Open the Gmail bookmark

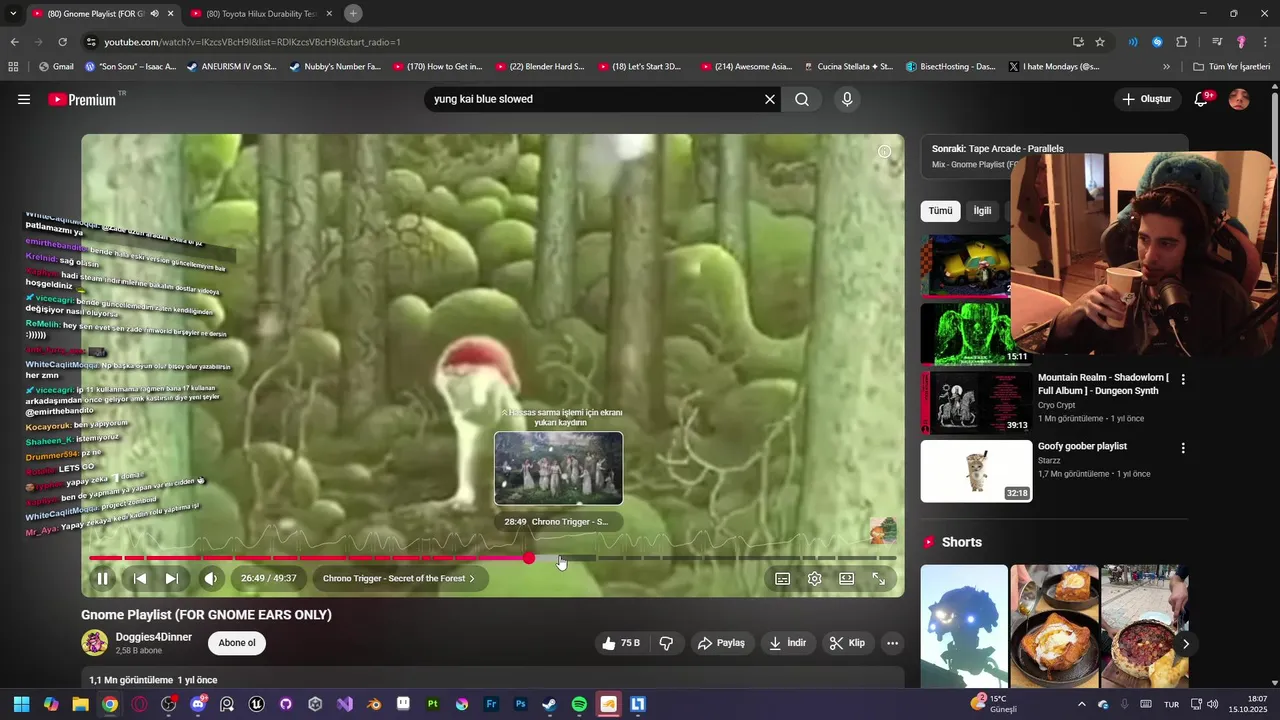(56, 67)
